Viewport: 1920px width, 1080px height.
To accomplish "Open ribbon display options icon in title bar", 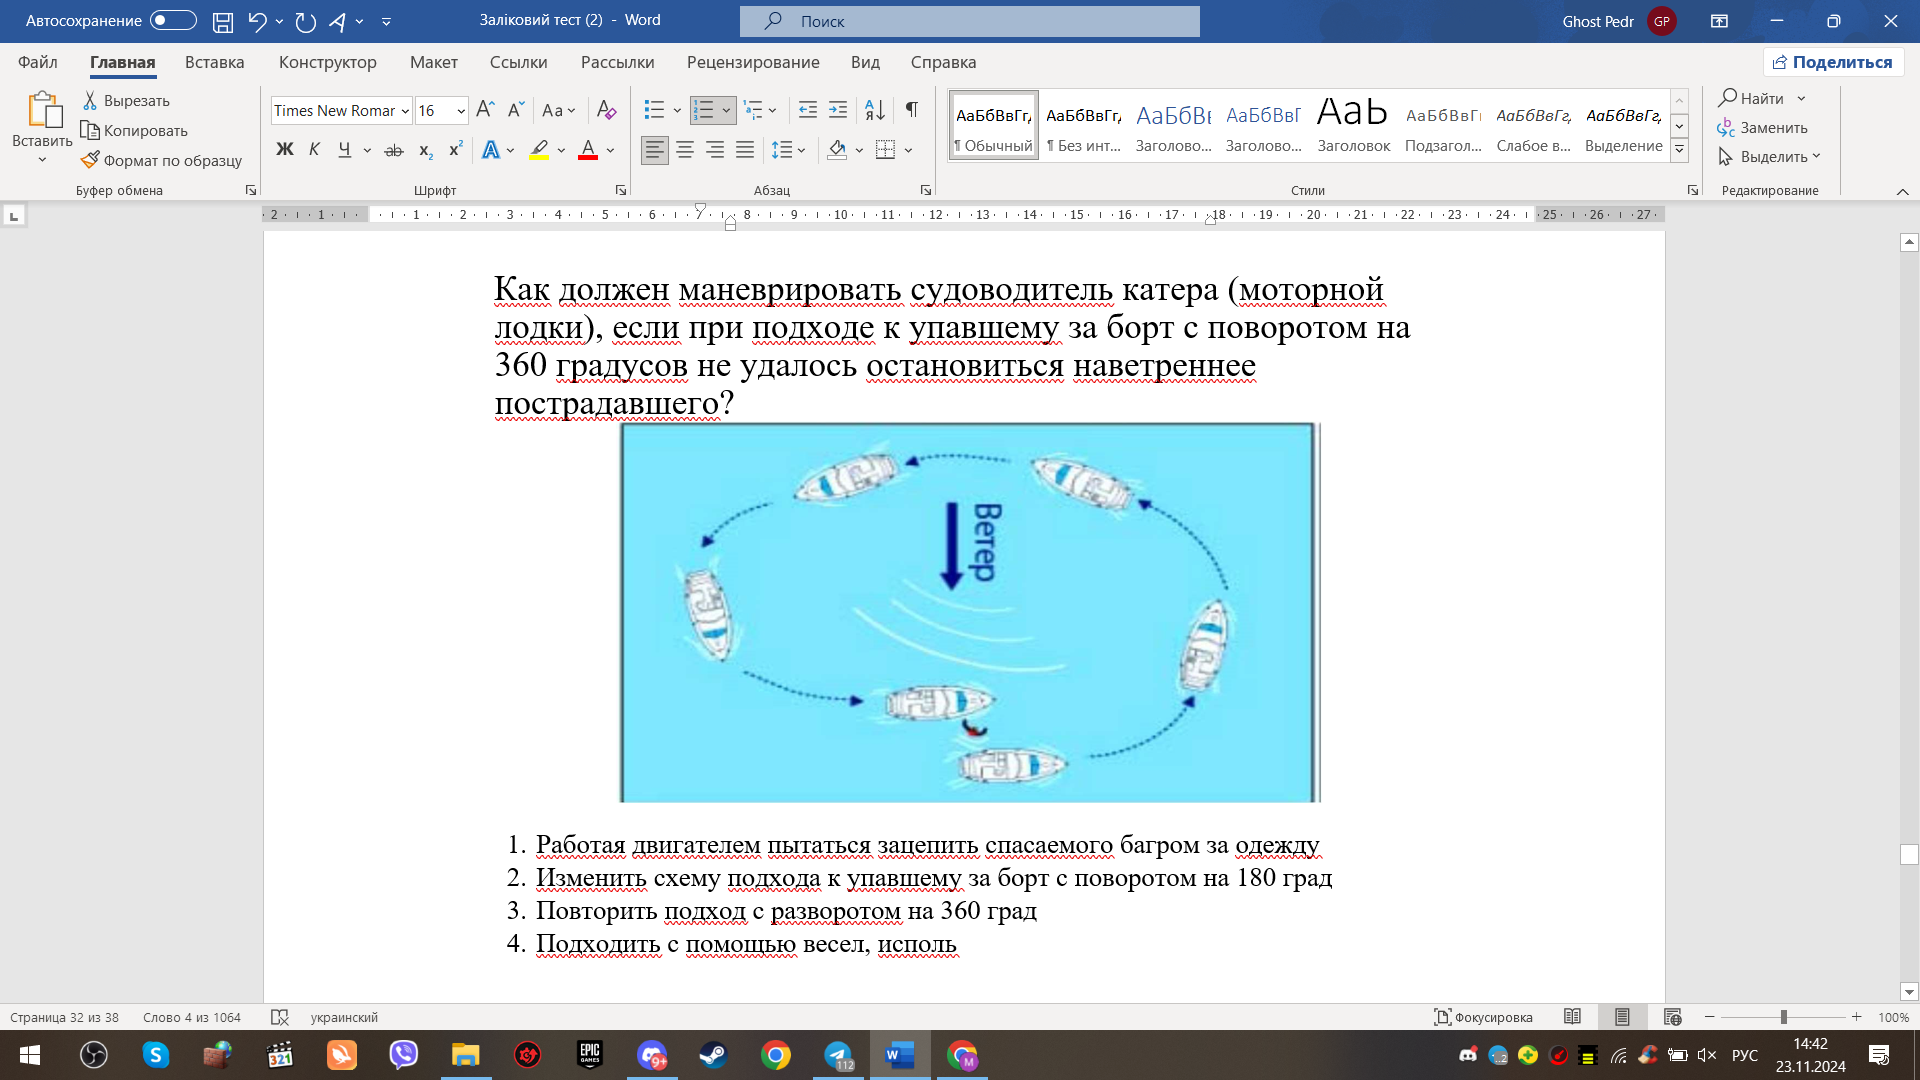I will (1719, 21).
